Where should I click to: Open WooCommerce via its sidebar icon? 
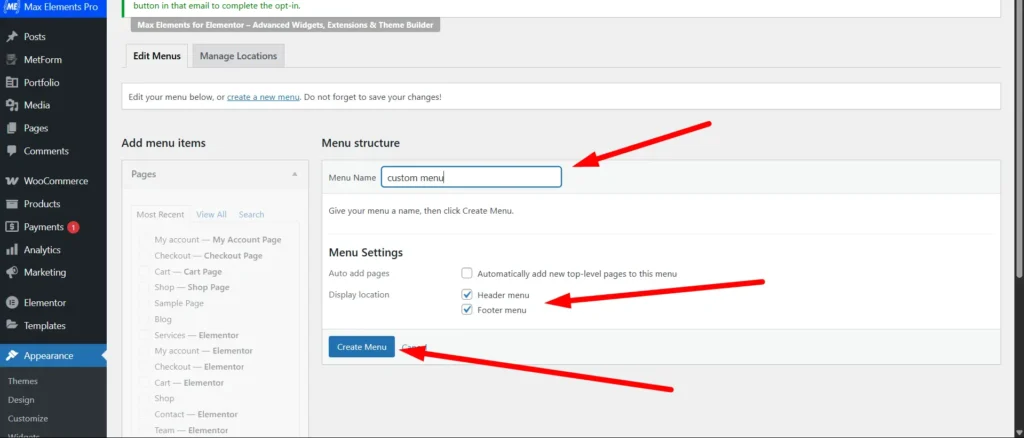(x=12, y=181)
